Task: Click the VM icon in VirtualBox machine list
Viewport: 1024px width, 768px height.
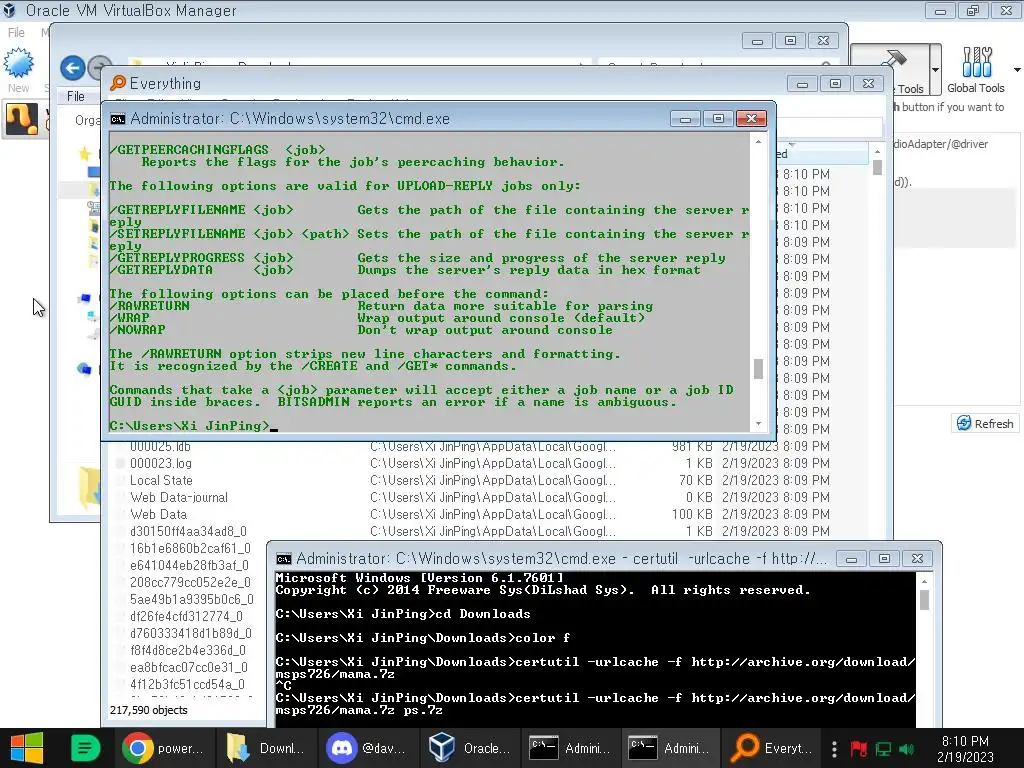Action: pos(22,119)
